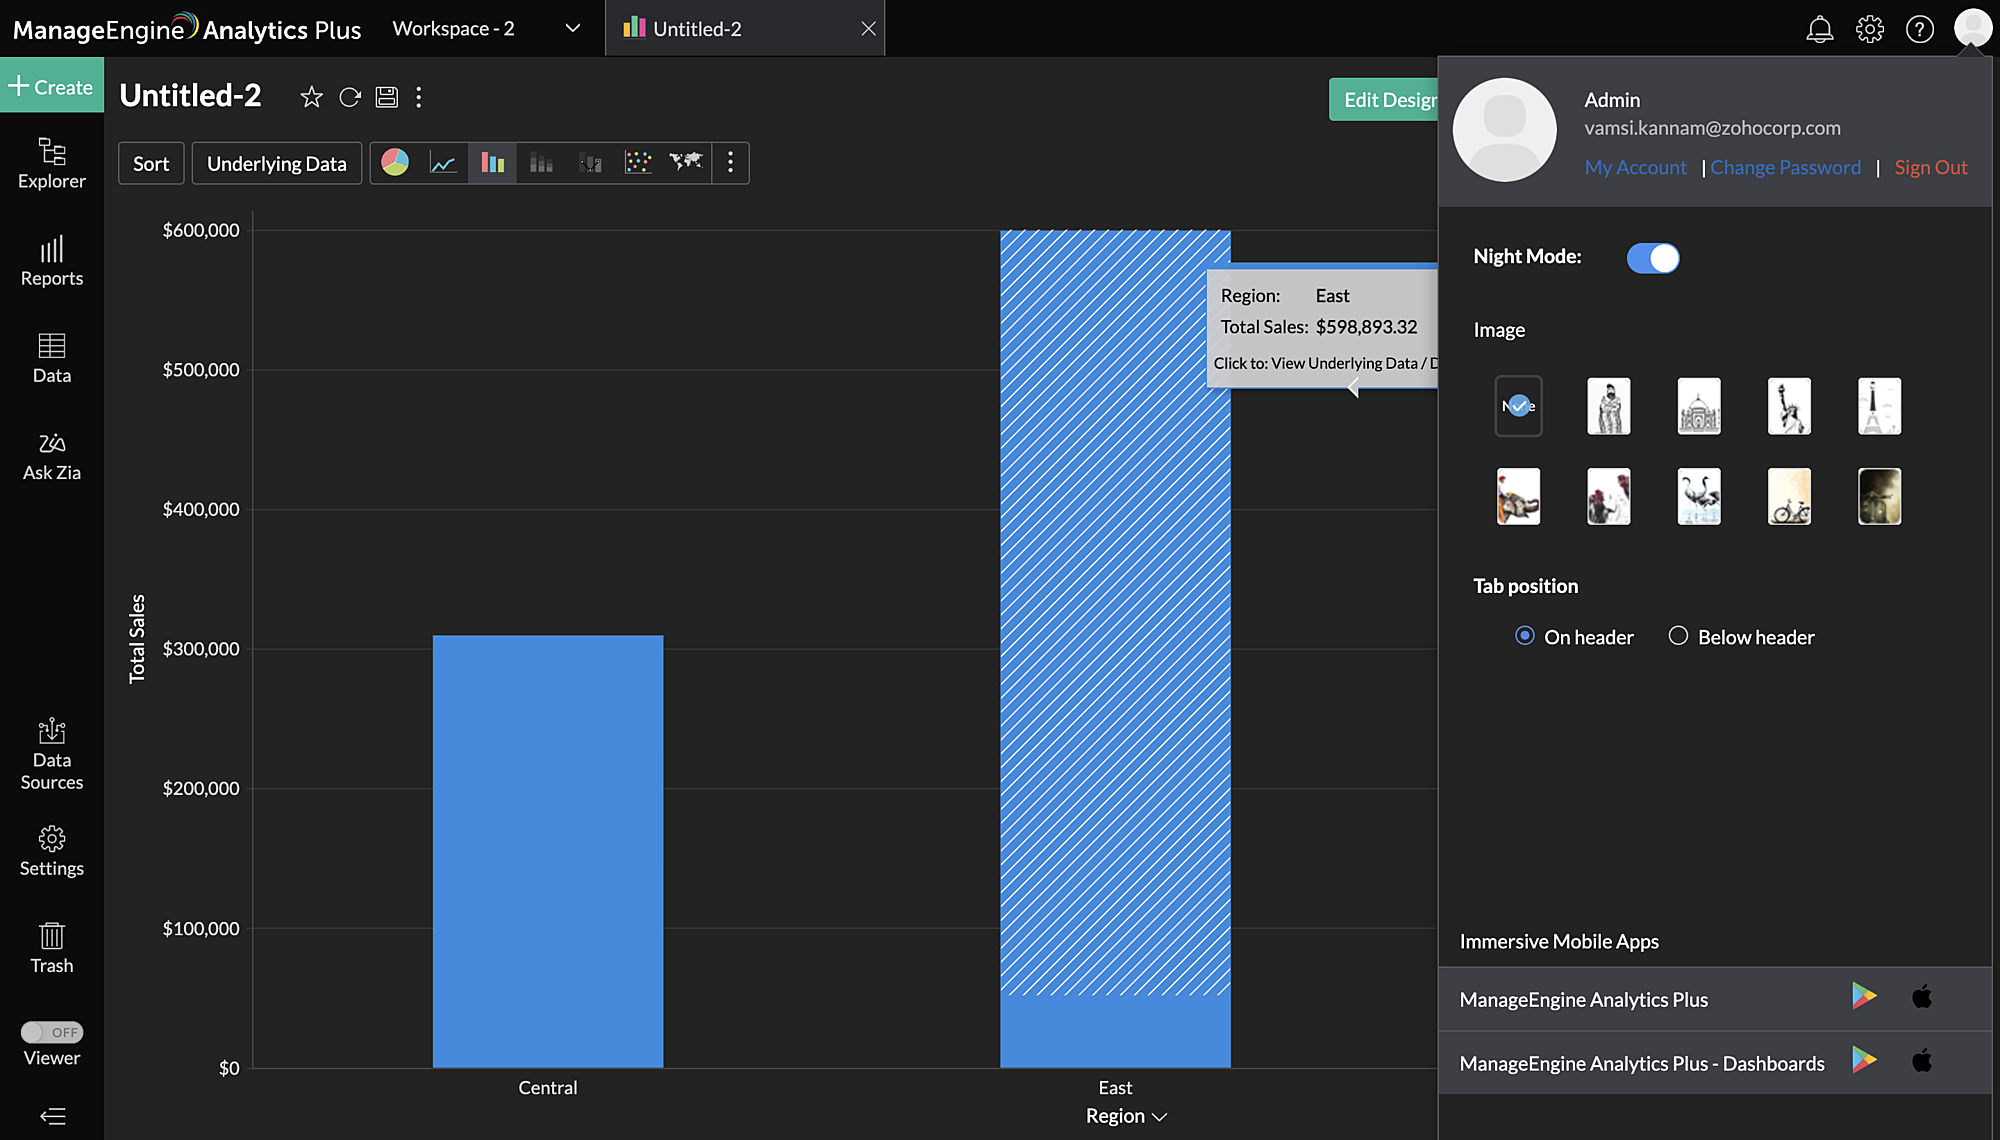Mark report as favorite with star icon
Viewport: 2000px width, 1140px height.
(311, 97)
